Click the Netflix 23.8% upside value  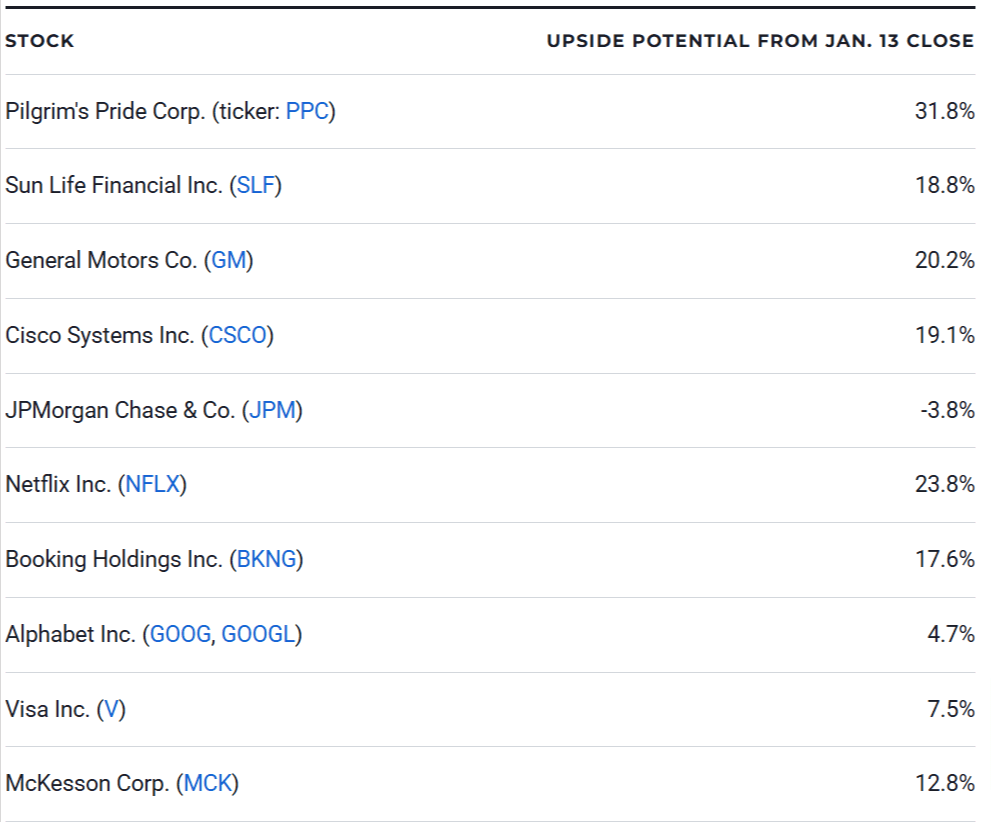[x=944, y=485]
